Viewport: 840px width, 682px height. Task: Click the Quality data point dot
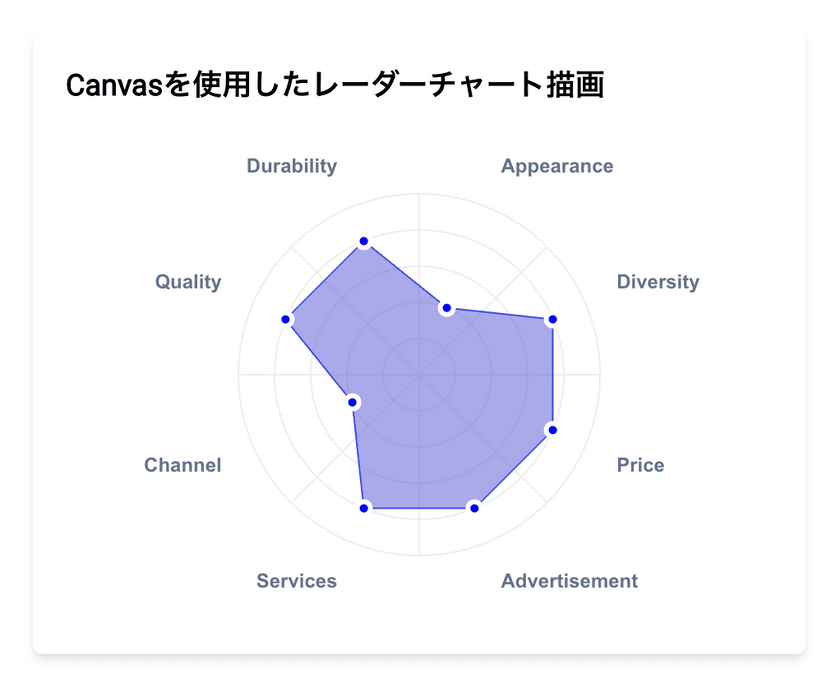286,320
